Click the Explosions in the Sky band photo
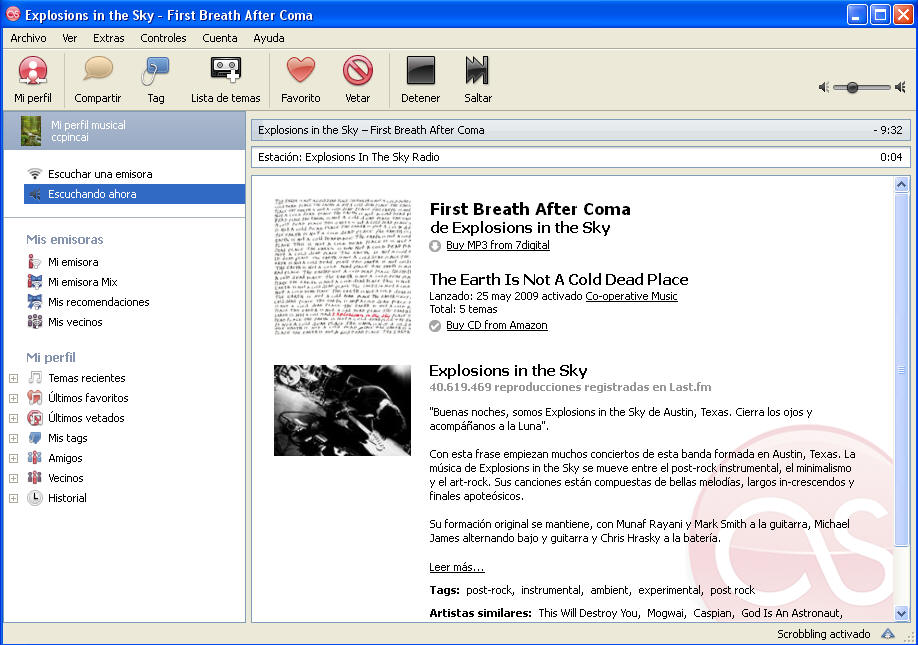 (x=342, y=410)
